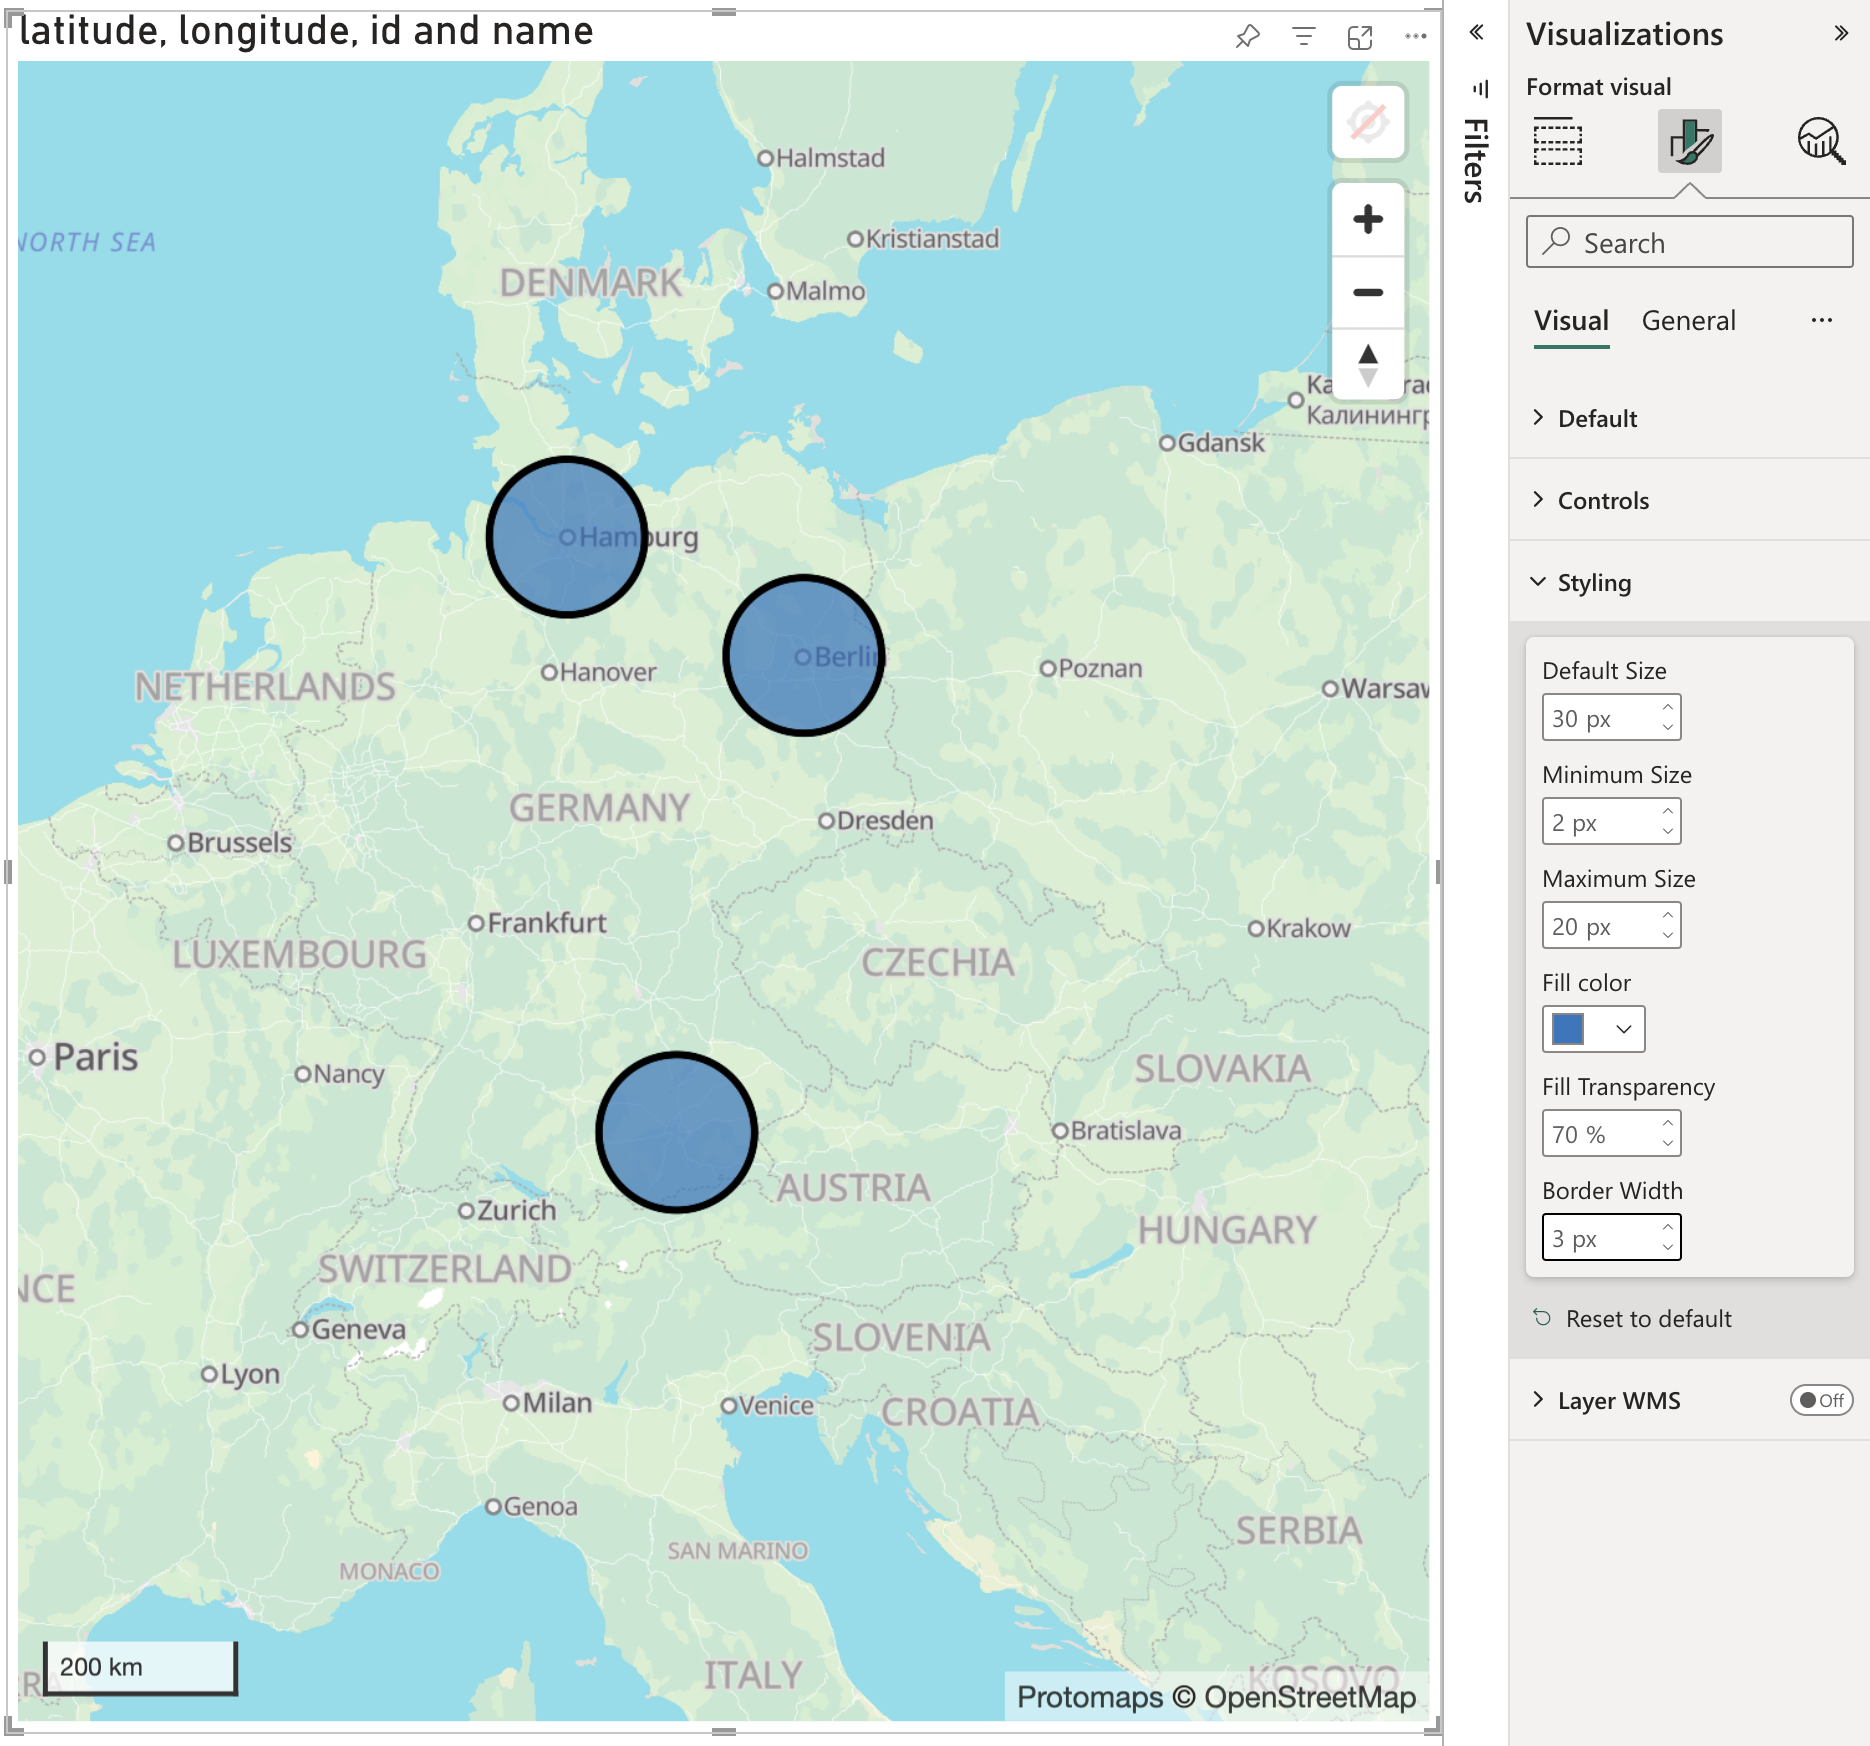Pin the map visual
This screenshot has height=1746, width=1870.
point(1247,37)
